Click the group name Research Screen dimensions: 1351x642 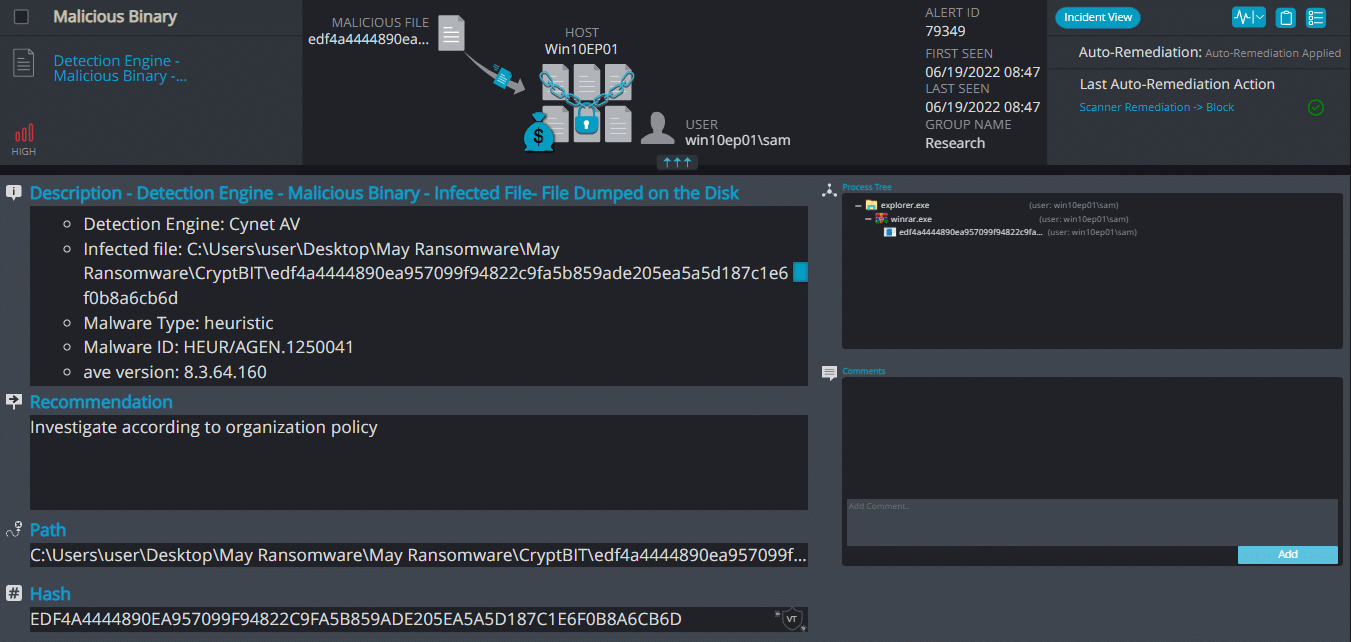pos(955,143)
